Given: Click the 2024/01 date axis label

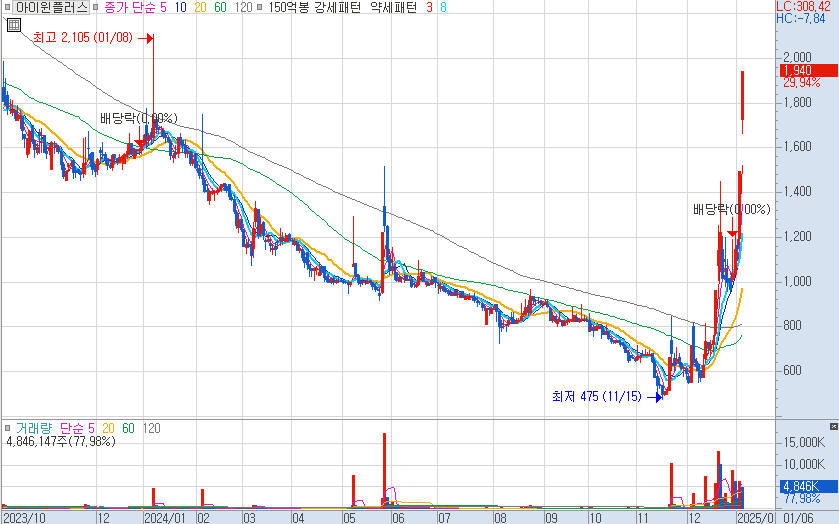Looking at the screenshot, I should coord(165,518).
